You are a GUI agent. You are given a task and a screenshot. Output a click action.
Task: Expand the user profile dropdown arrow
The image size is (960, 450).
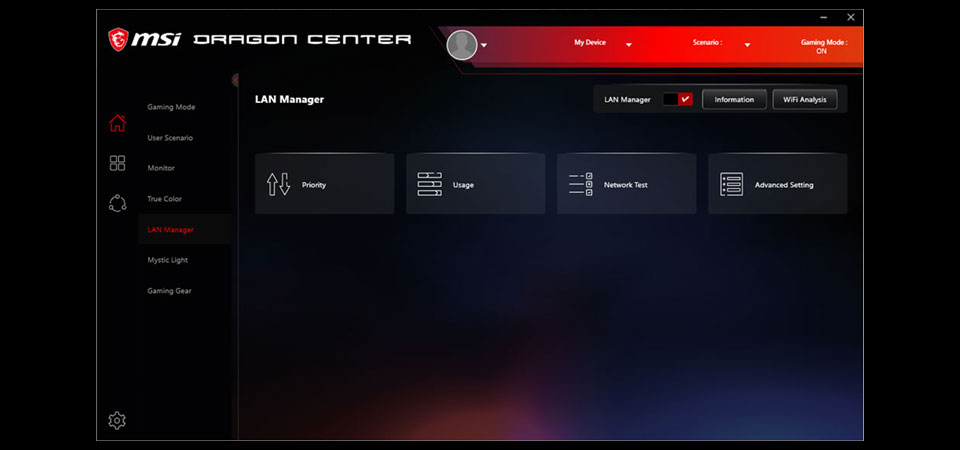coord(484,45)
